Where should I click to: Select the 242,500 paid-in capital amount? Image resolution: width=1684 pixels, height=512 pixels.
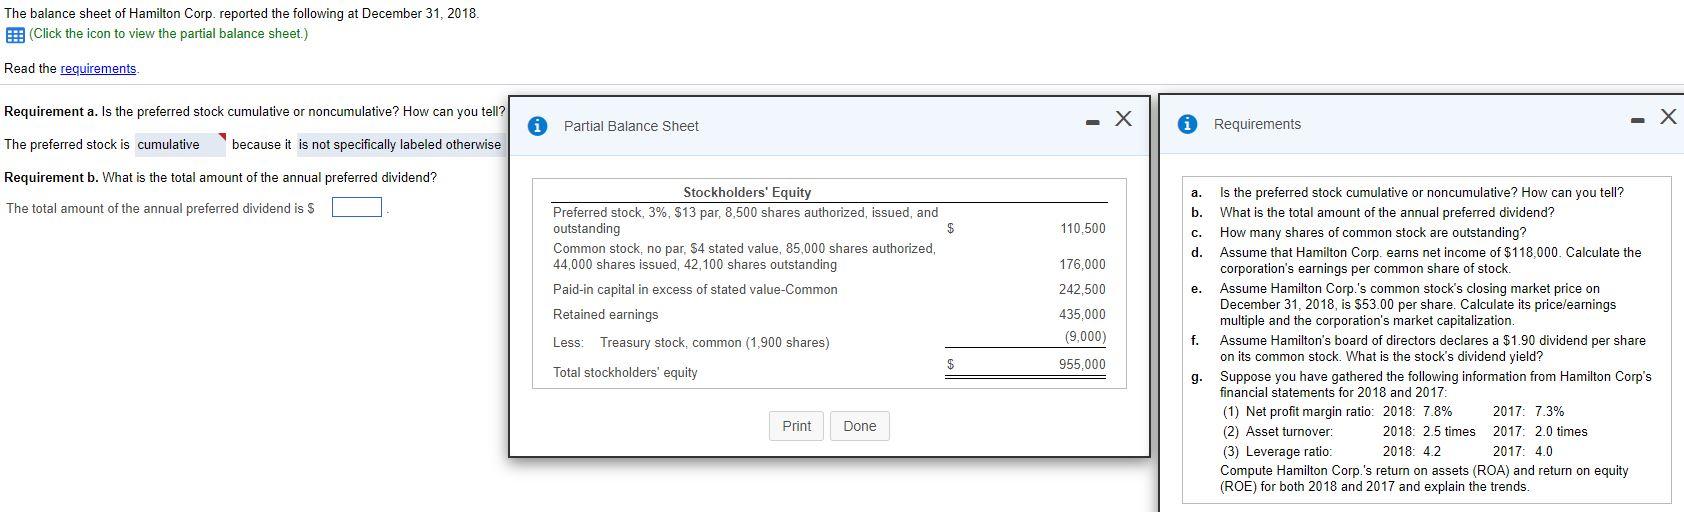coord(1083,289)
